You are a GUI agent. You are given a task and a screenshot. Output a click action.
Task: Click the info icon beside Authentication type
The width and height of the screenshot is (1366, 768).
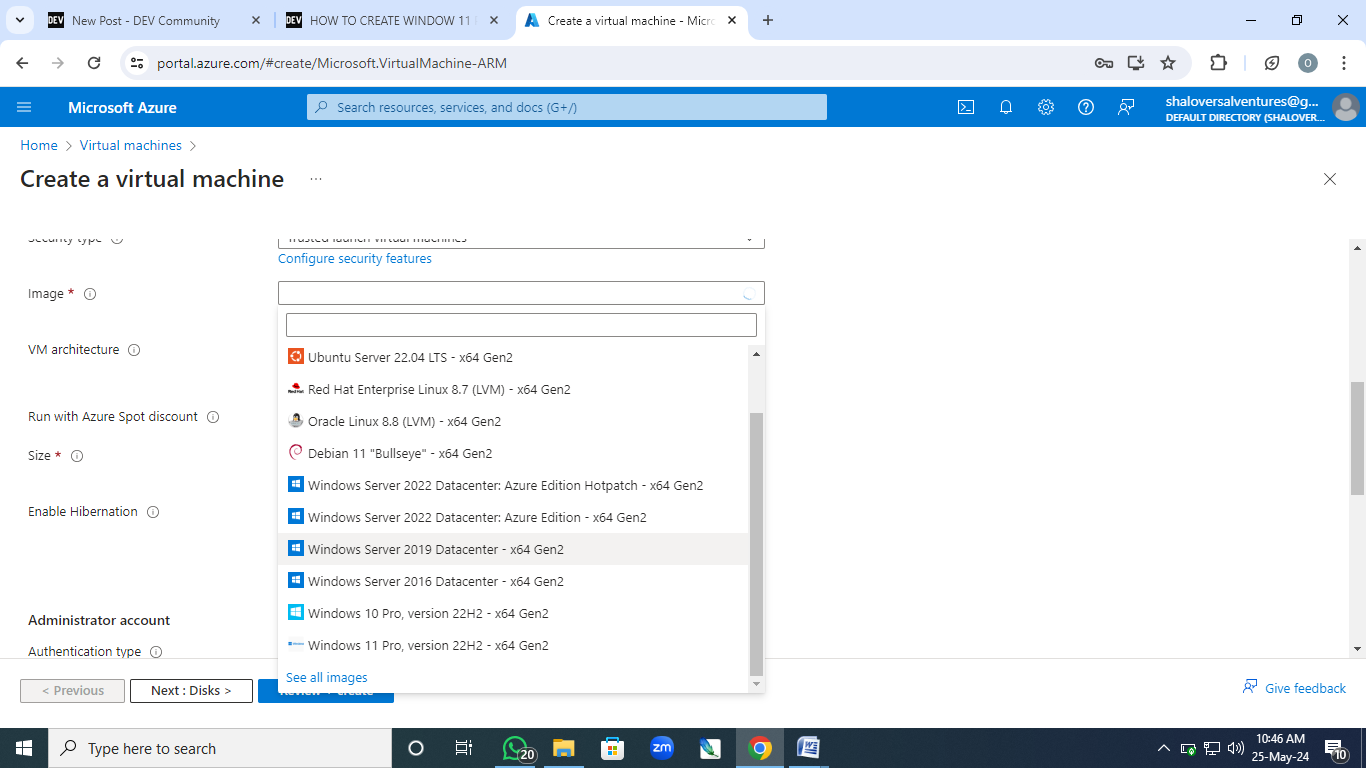(156, 652)
